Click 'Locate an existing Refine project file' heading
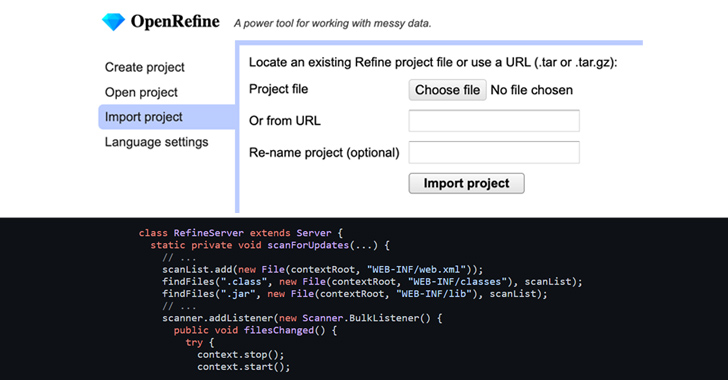This screenshot has width=728, height=380. (433, 62)
